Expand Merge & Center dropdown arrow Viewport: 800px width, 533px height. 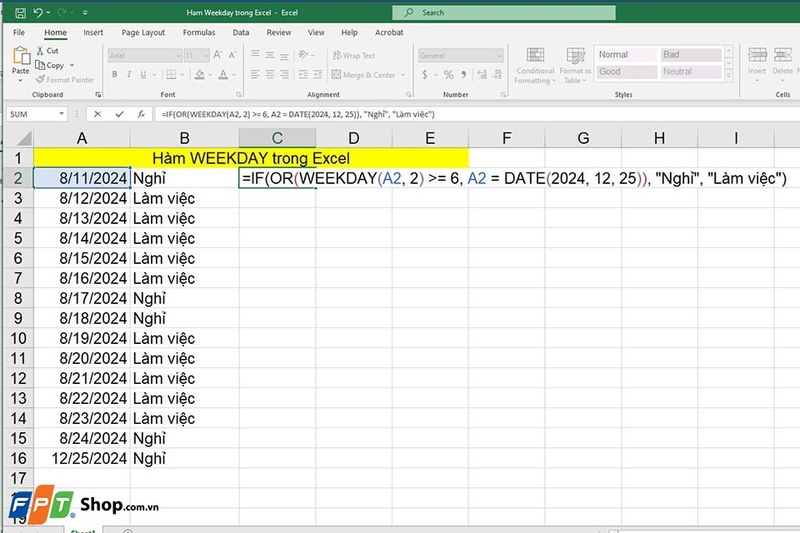tap(403, 75)
